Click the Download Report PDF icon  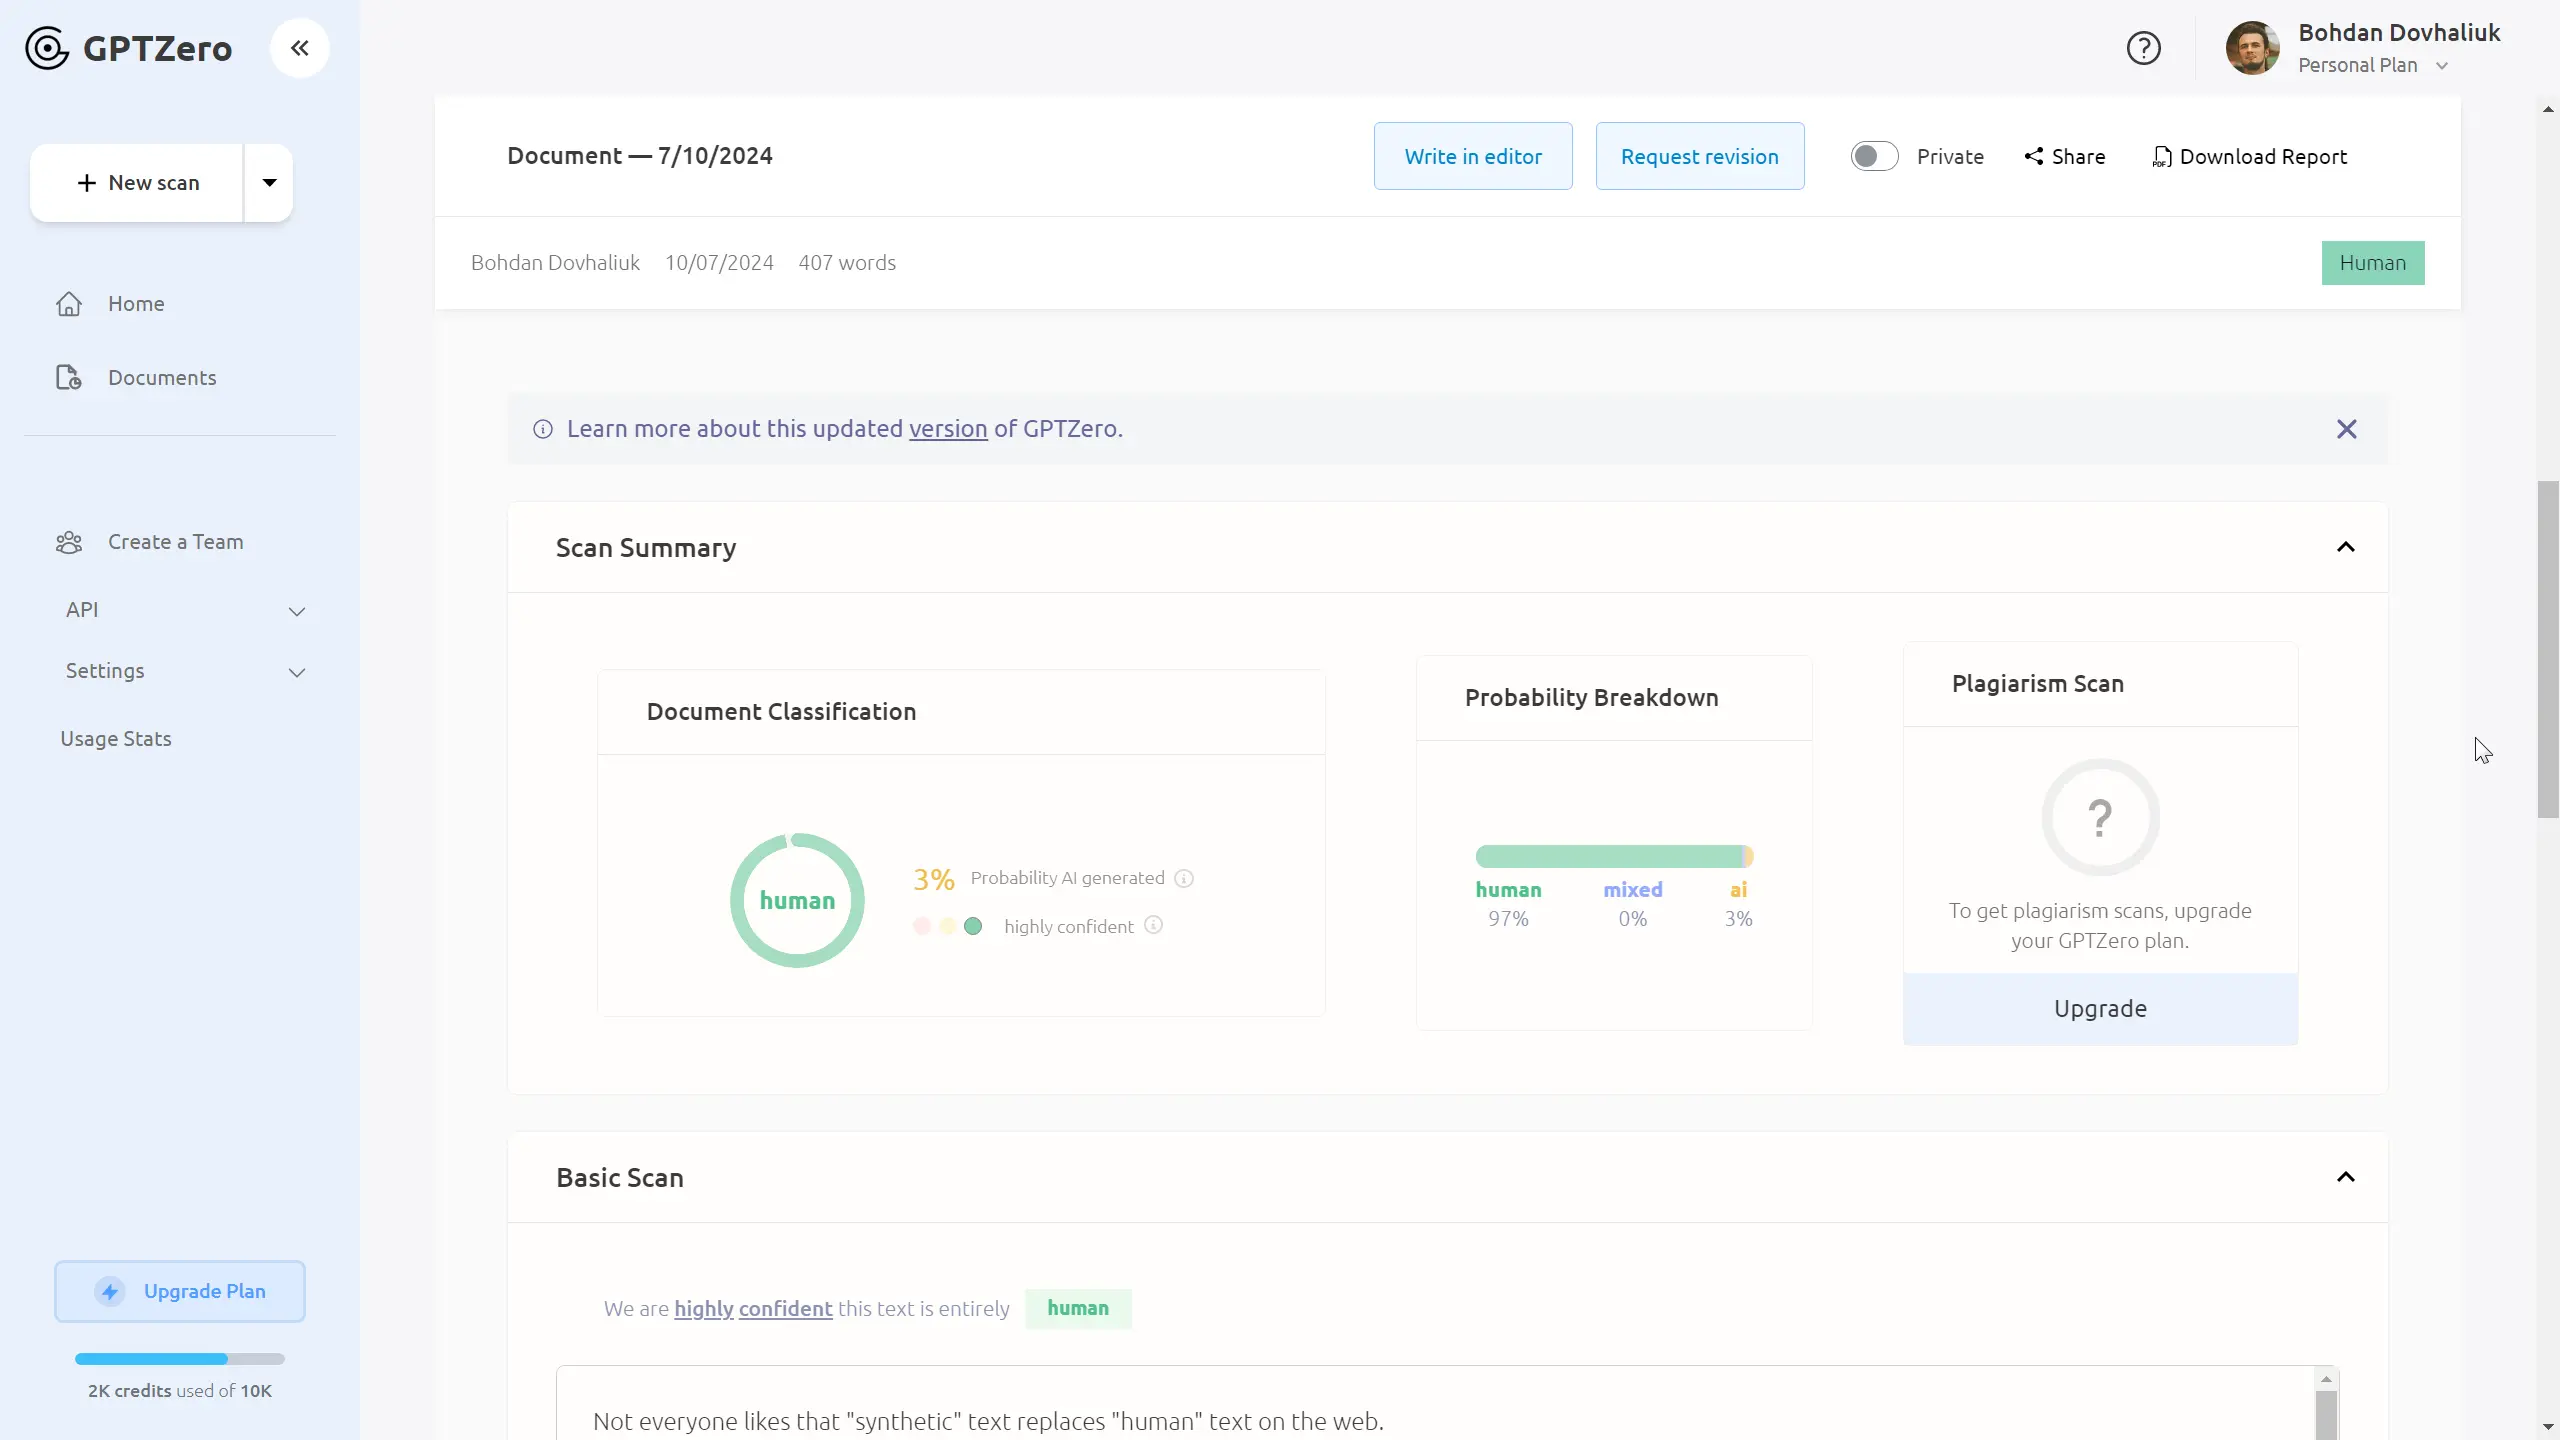pos(2162,157)
